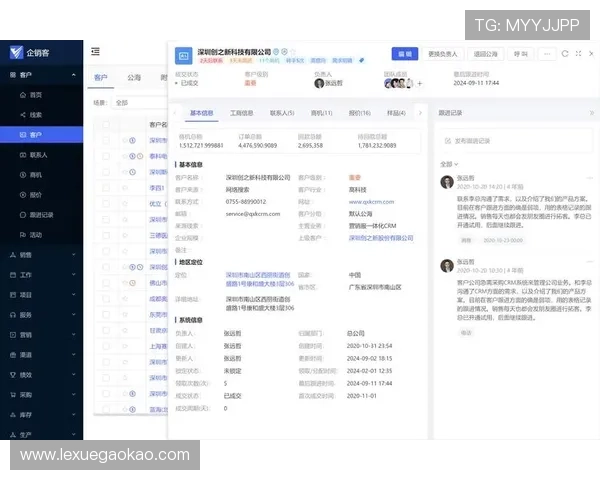Open the www.qxkcrm.com website link
600x480 pixels.
[x=371, y=202]
